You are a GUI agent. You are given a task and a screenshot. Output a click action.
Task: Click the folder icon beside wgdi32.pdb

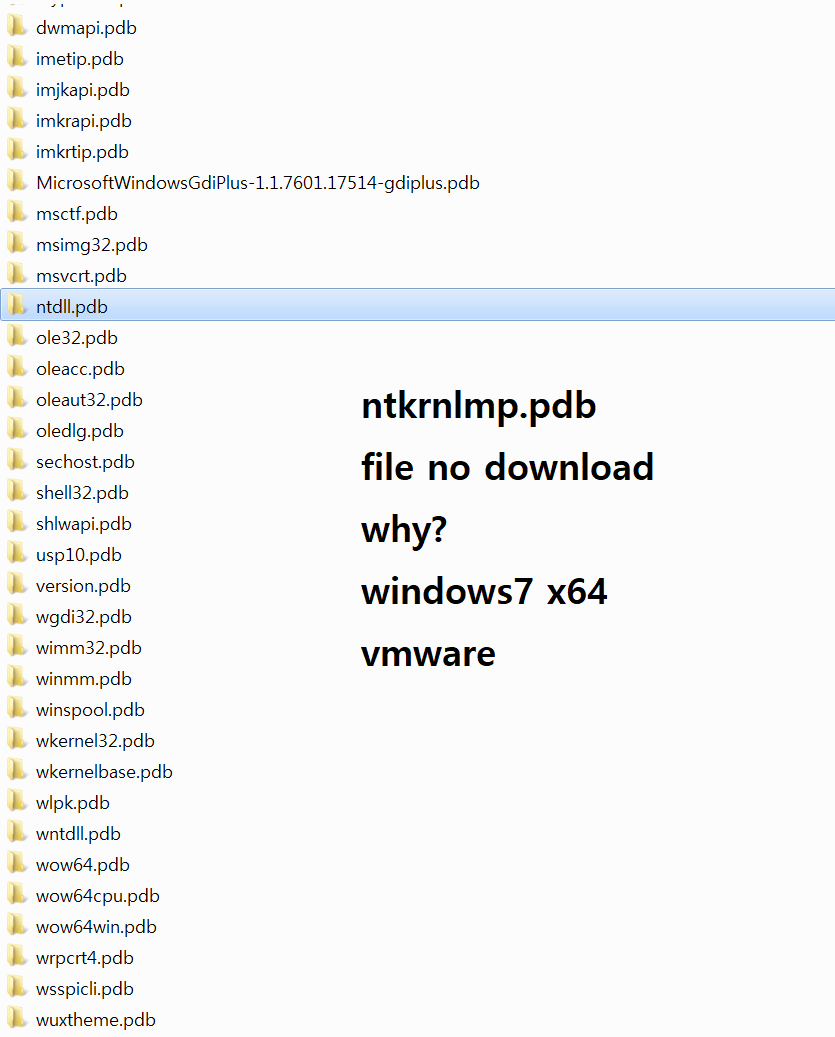click(17, 616)
